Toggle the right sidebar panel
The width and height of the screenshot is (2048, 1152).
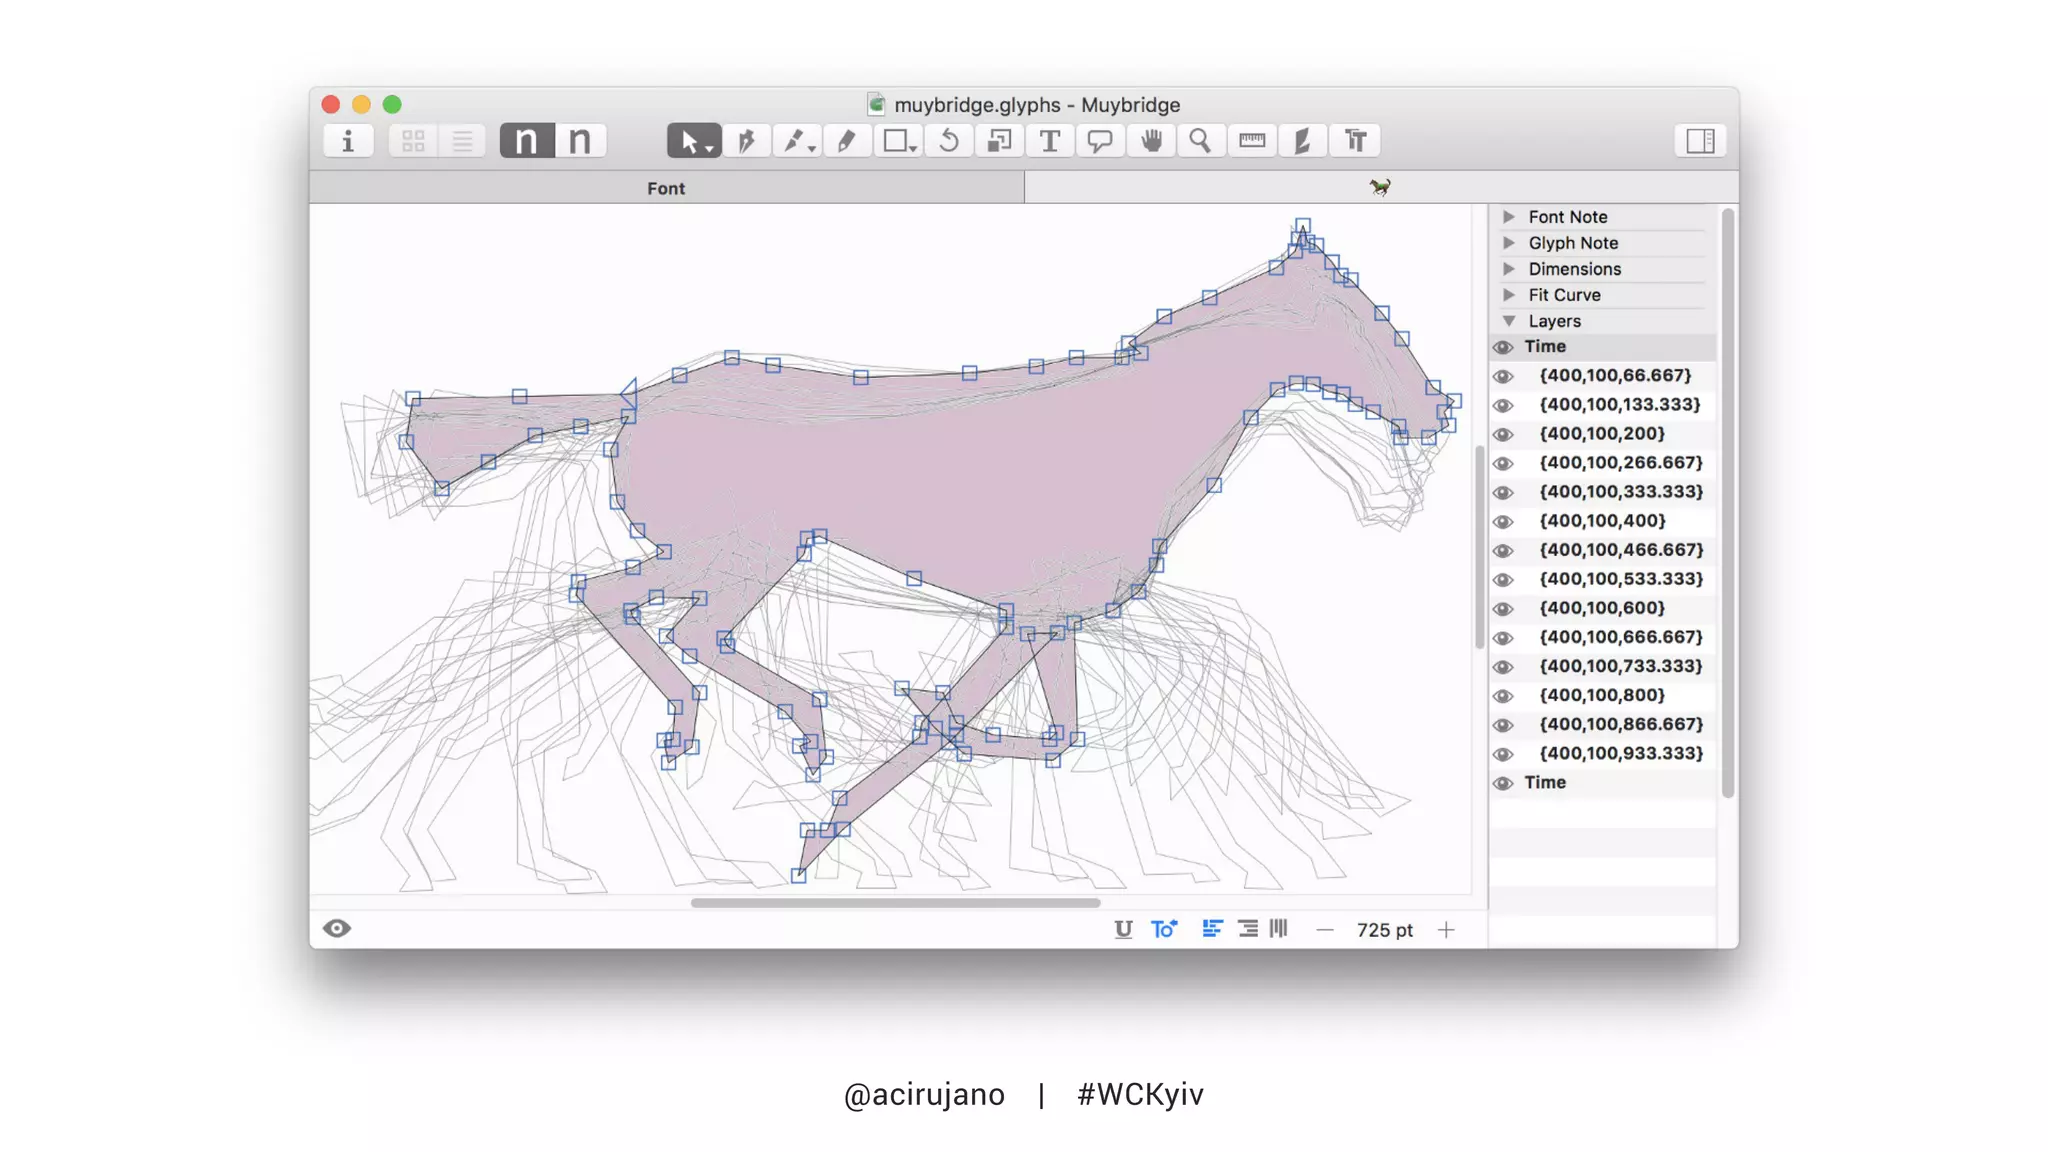coord(1700,141)
